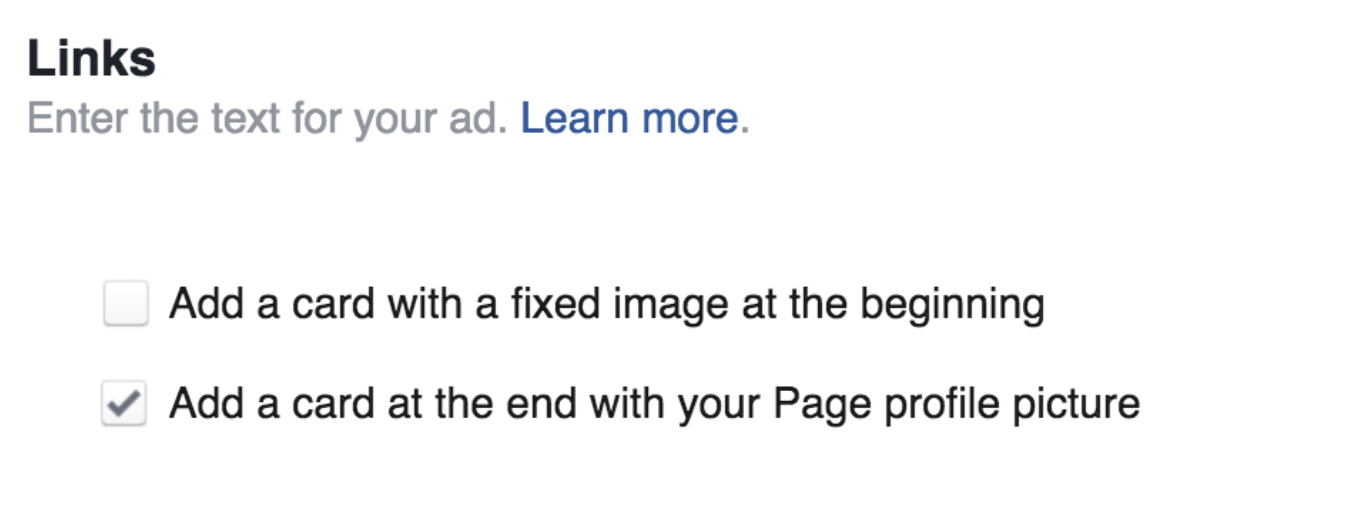Tick the empty checkbox above the checked one

(126, 304)
